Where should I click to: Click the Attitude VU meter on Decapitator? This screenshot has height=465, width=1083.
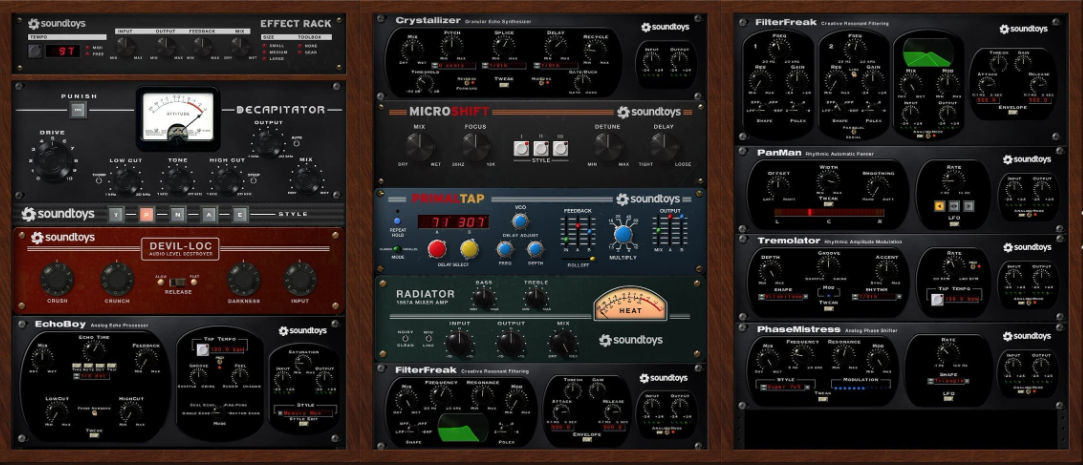point(178,117)
